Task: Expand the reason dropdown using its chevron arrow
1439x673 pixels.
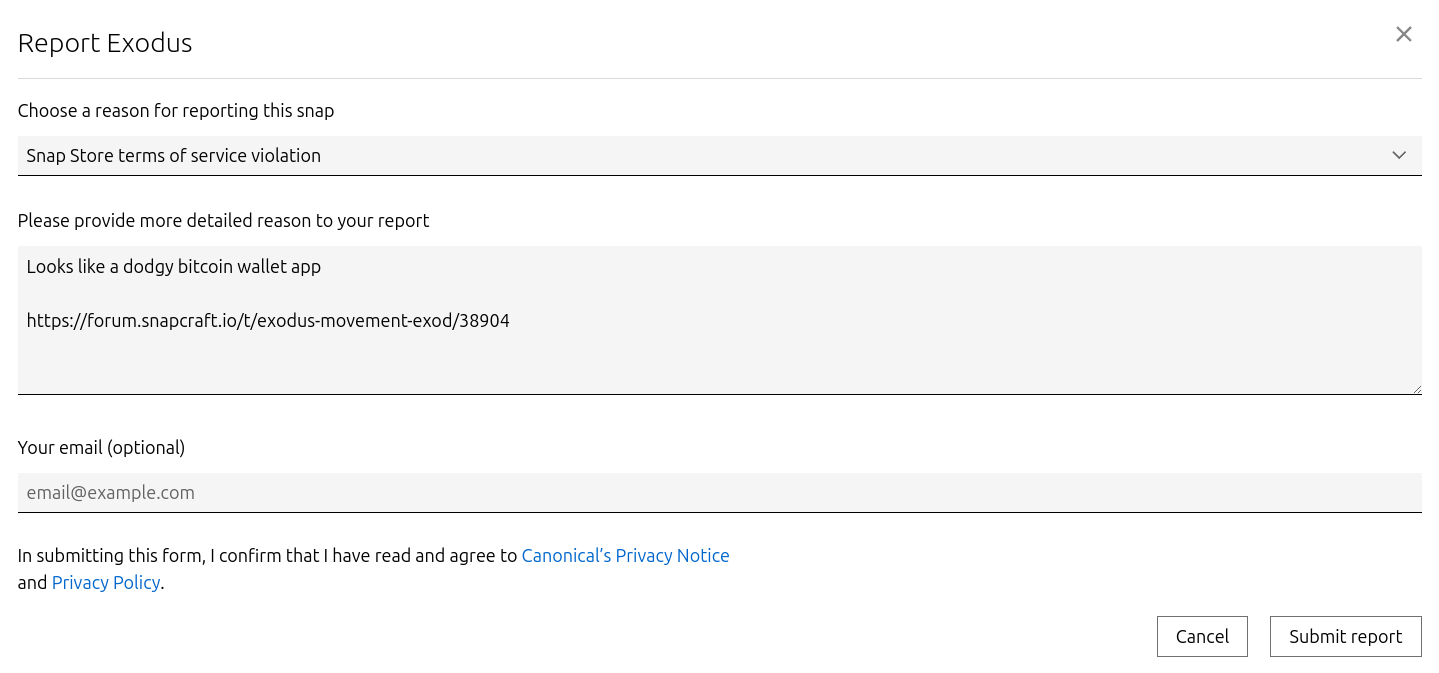Action: point(1399,155)
